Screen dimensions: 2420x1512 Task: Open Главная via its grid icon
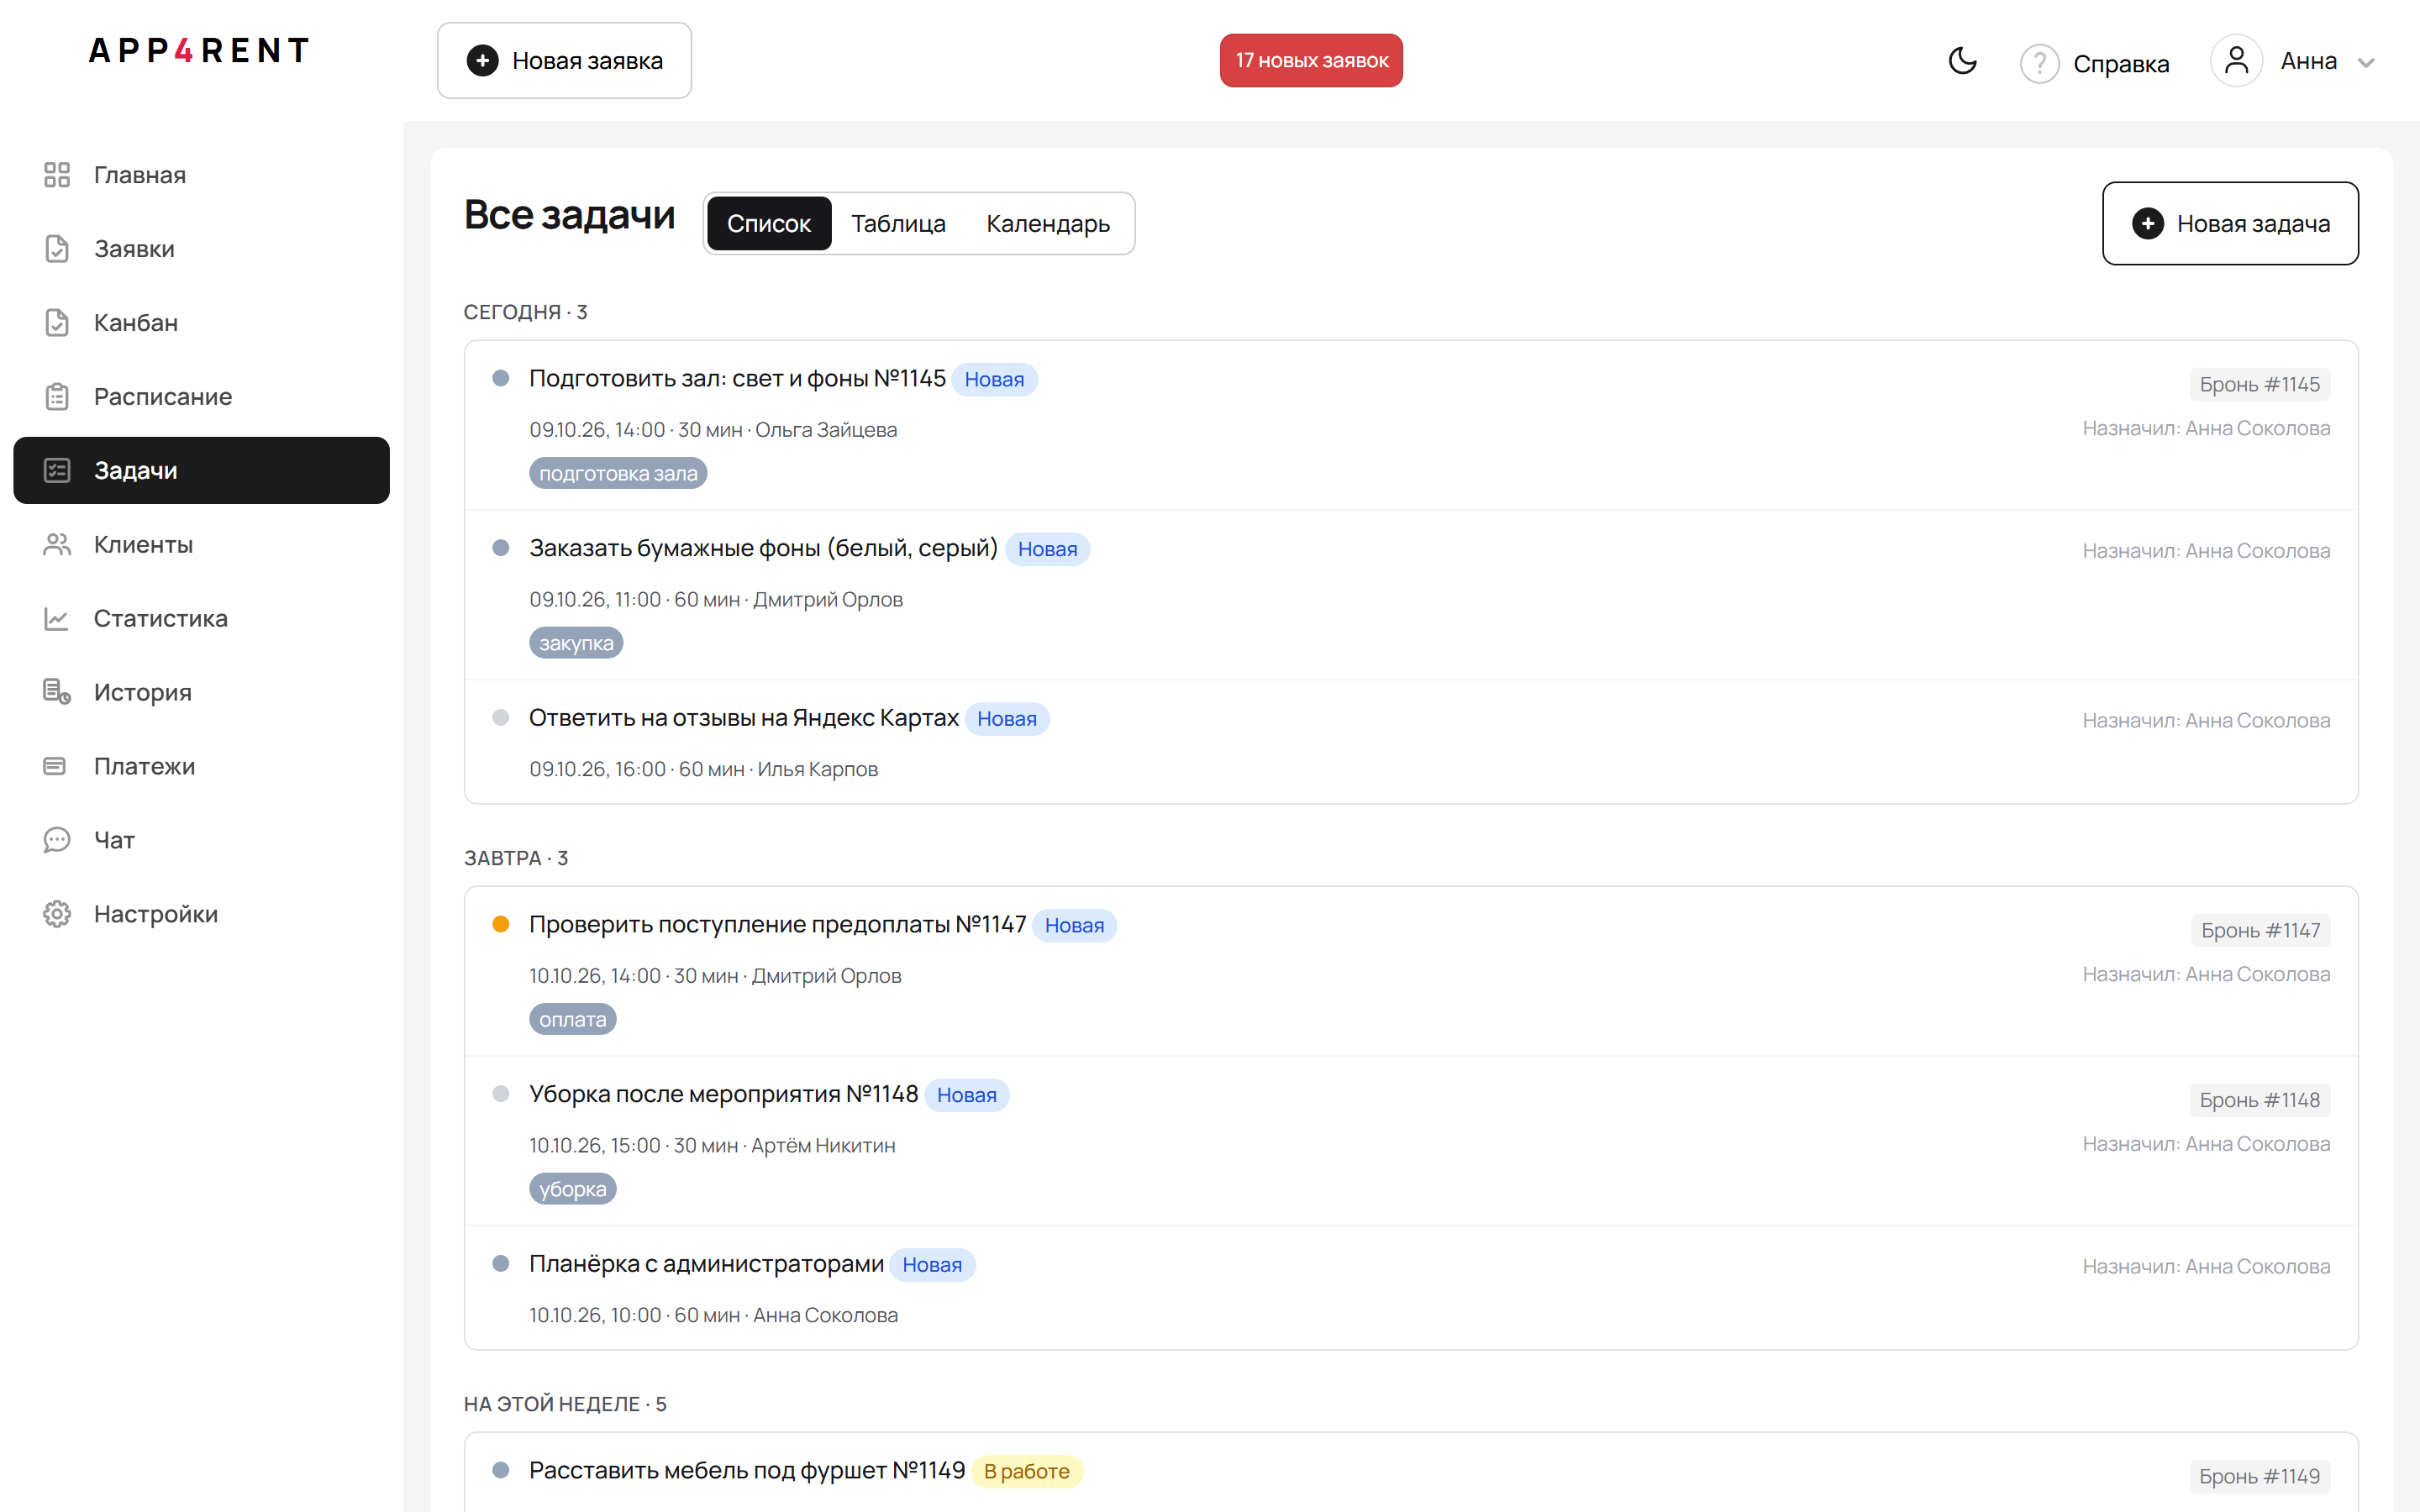click(x=57, y=175)
